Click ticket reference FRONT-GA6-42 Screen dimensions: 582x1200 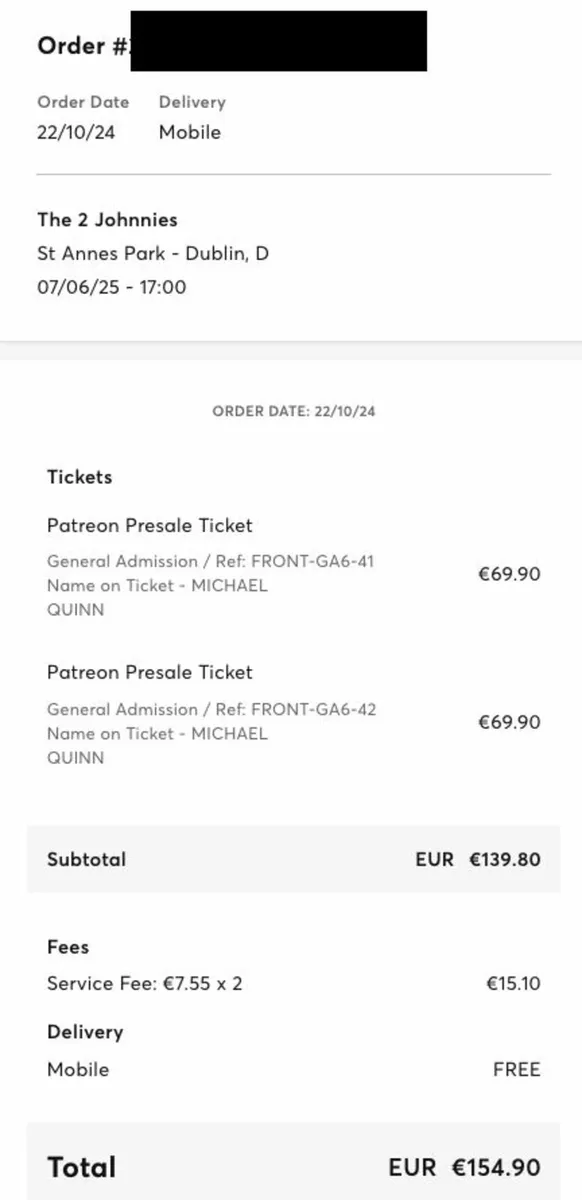pyautogui.click(x=313, y=710)
